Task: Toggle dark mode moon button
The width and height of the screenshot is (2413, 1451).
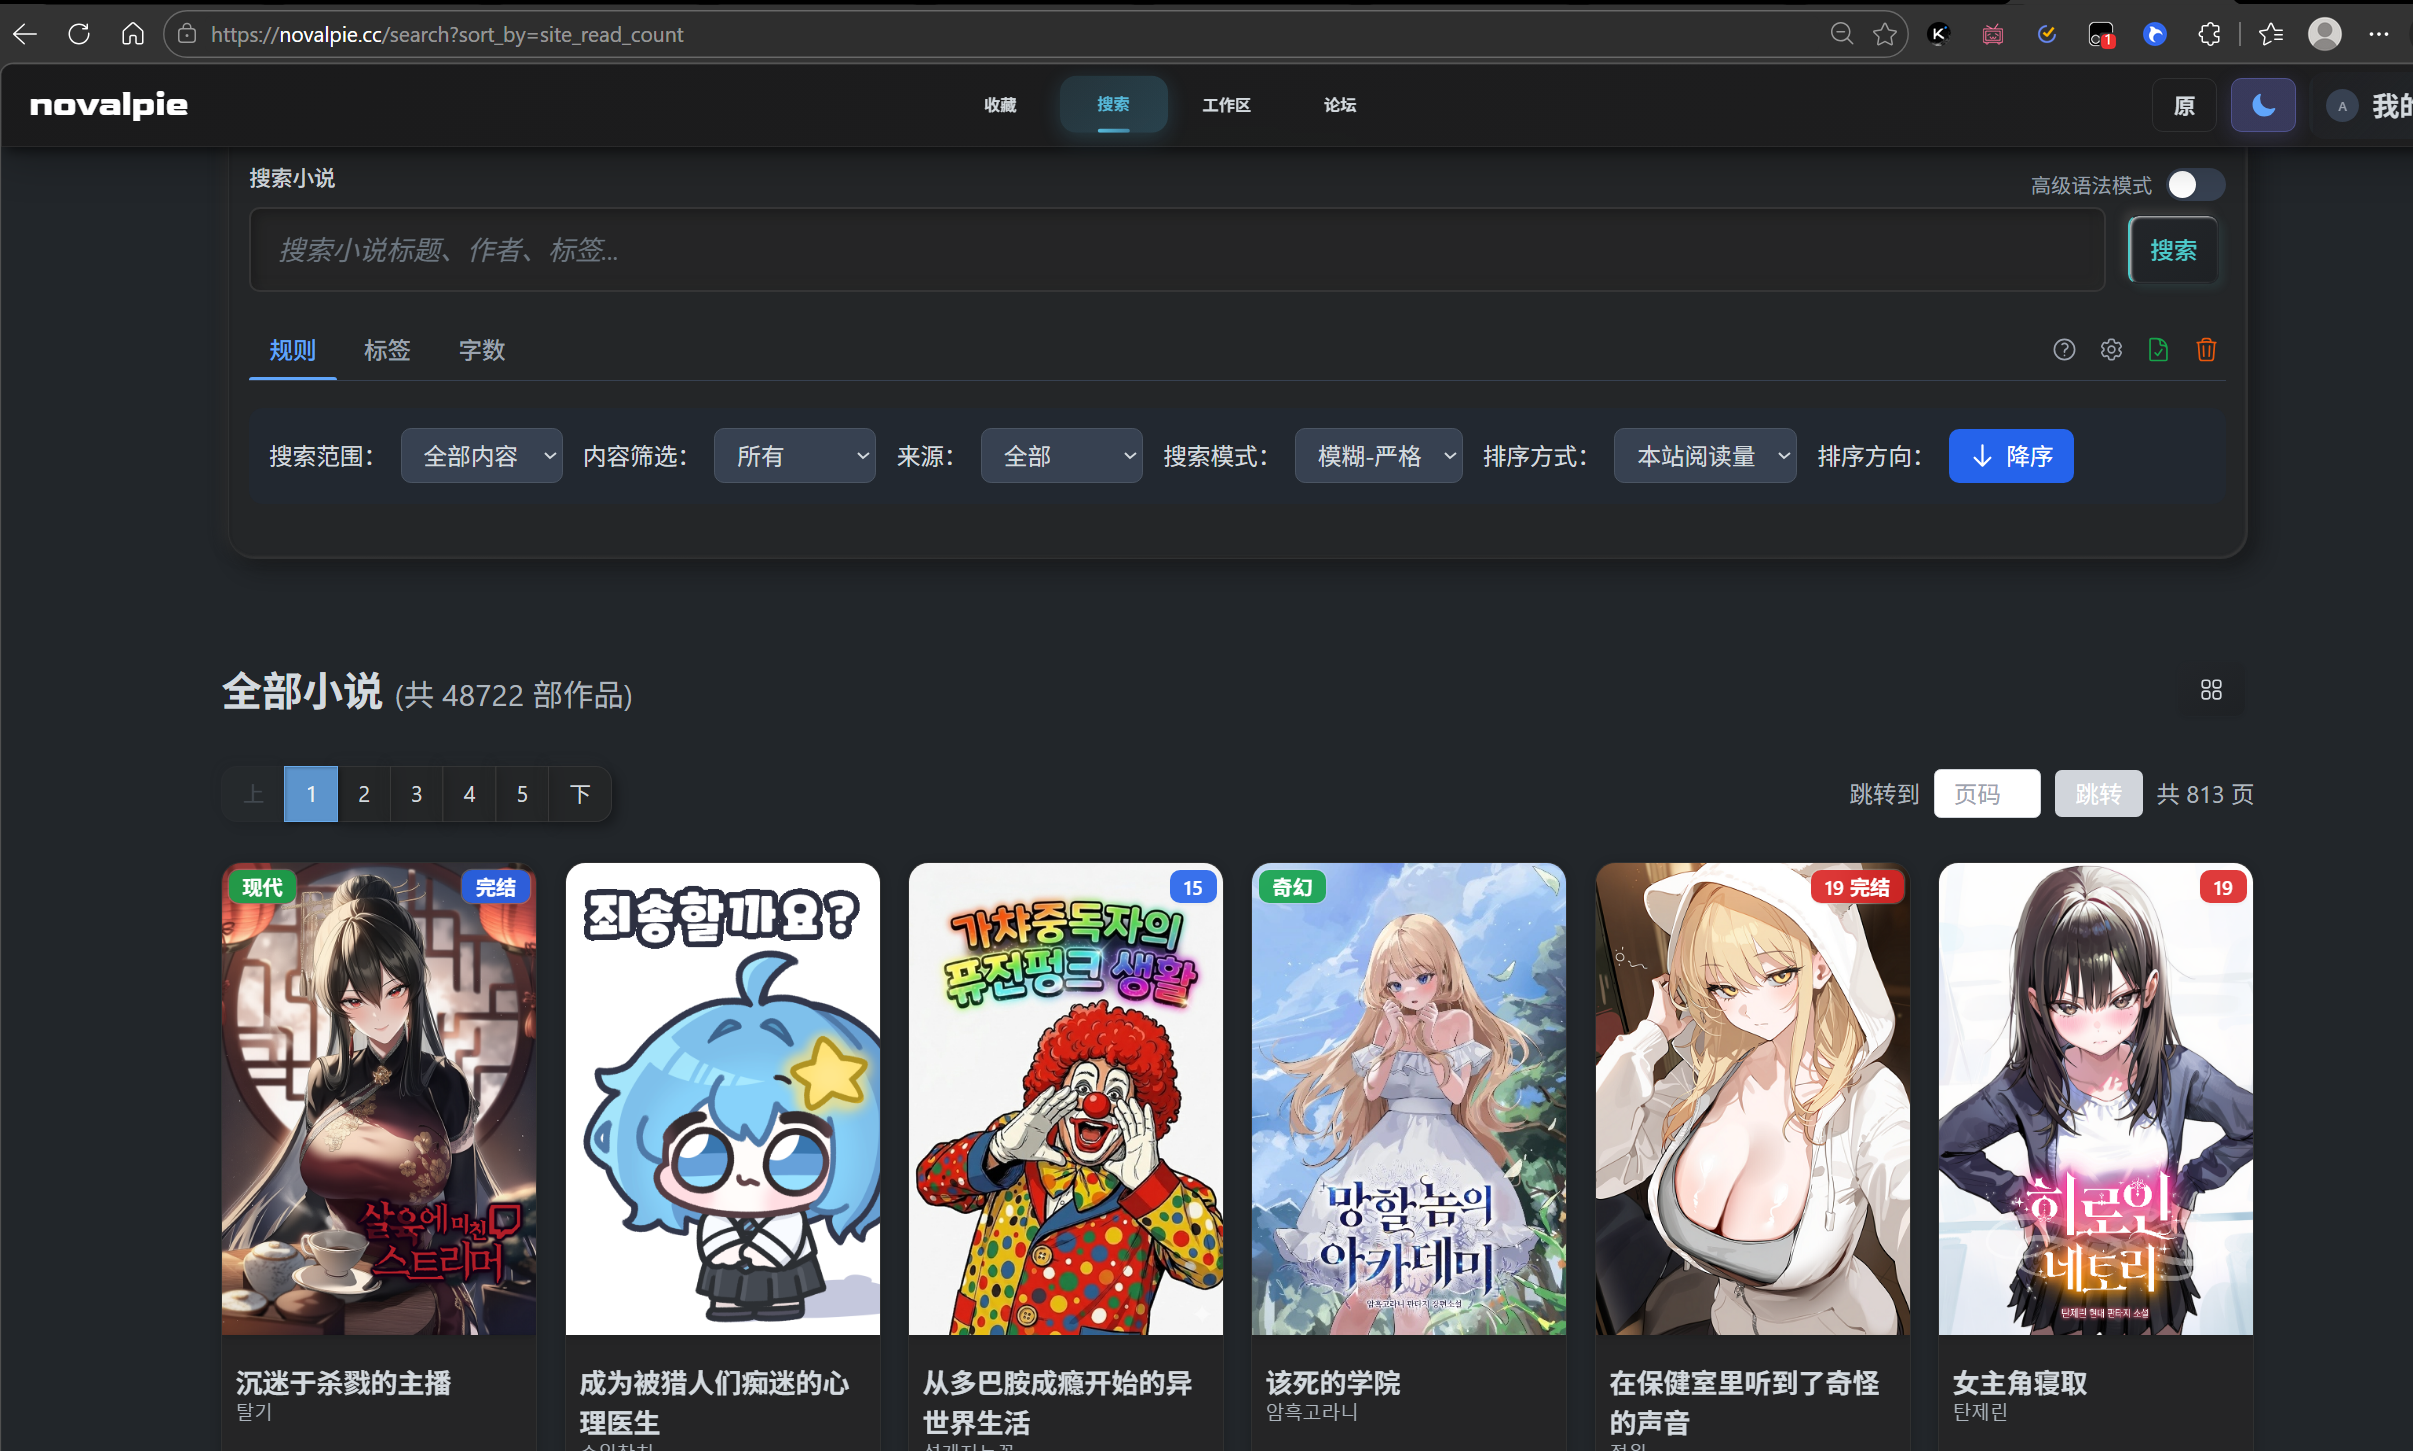Action: coord(2263,106)
